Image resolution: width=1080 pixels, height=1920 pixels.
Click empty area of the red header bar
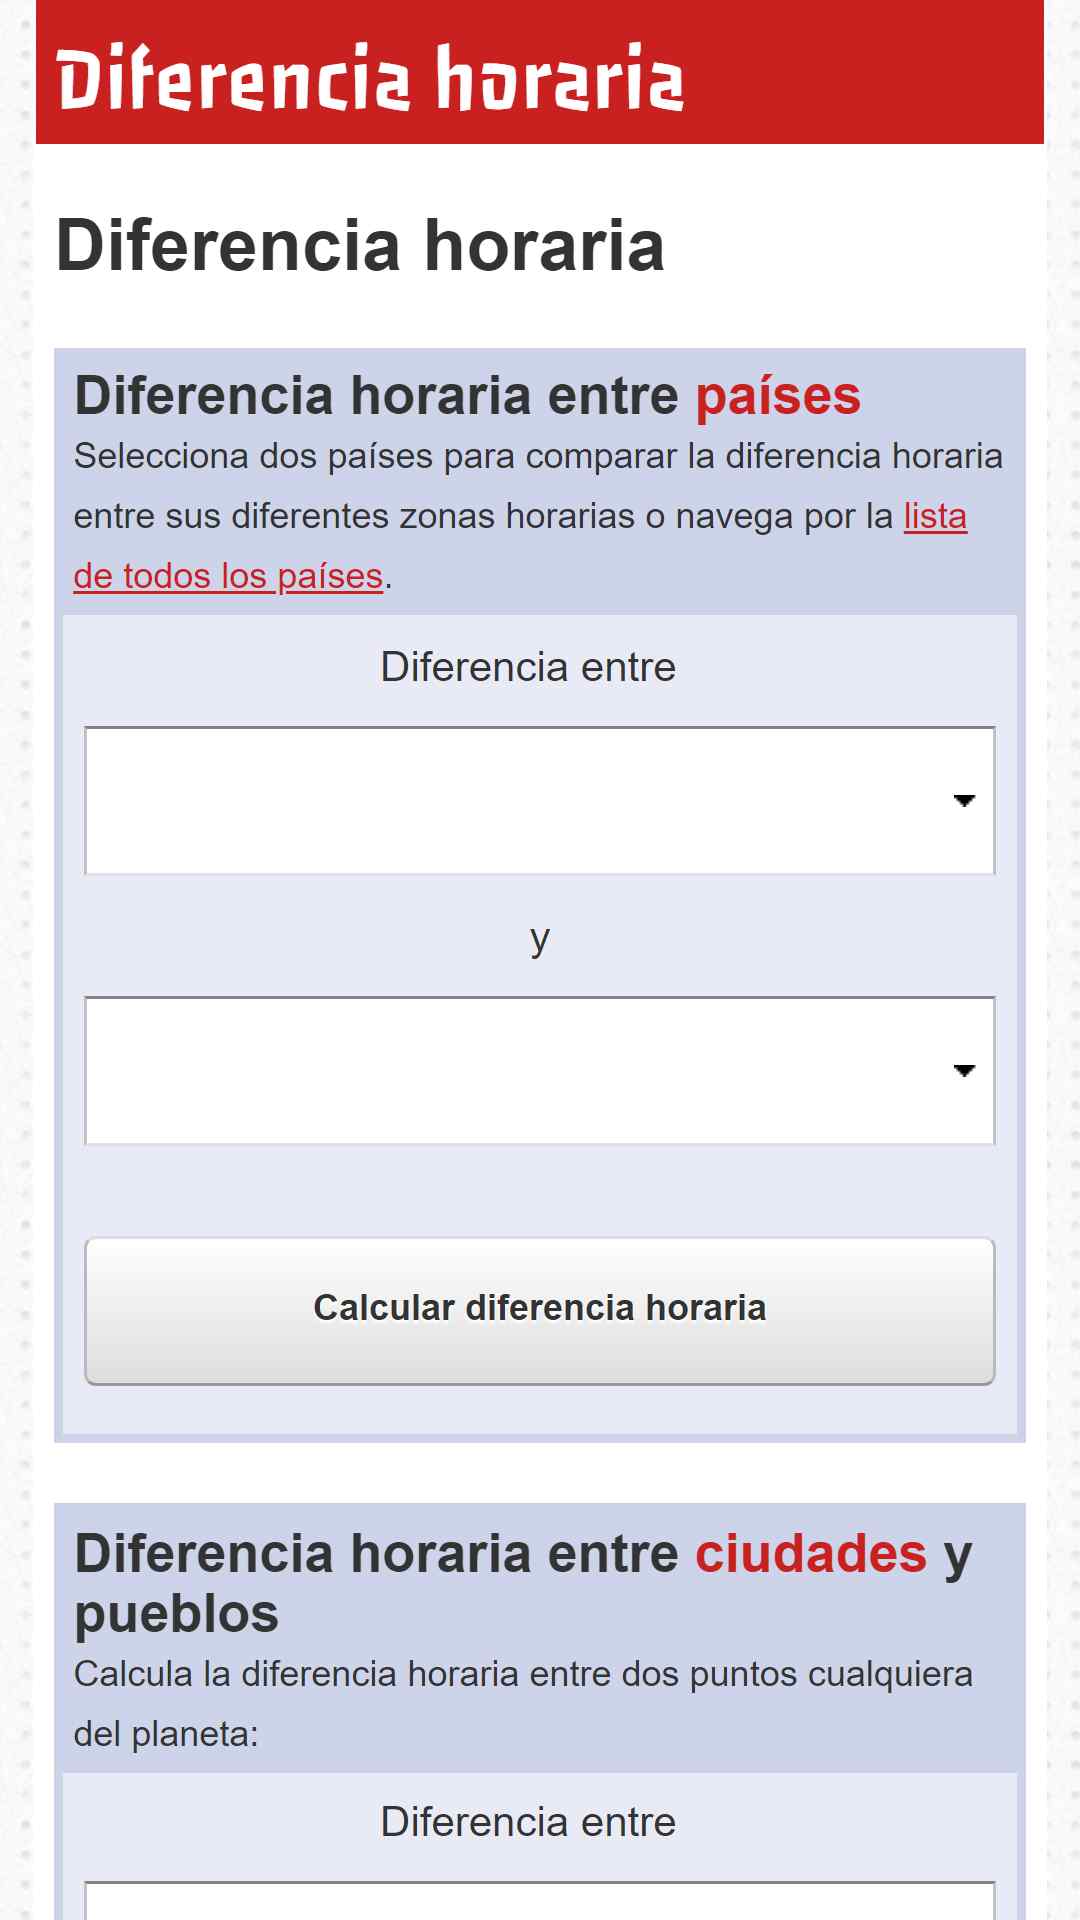pyautogui.click(x=860, y=72)
